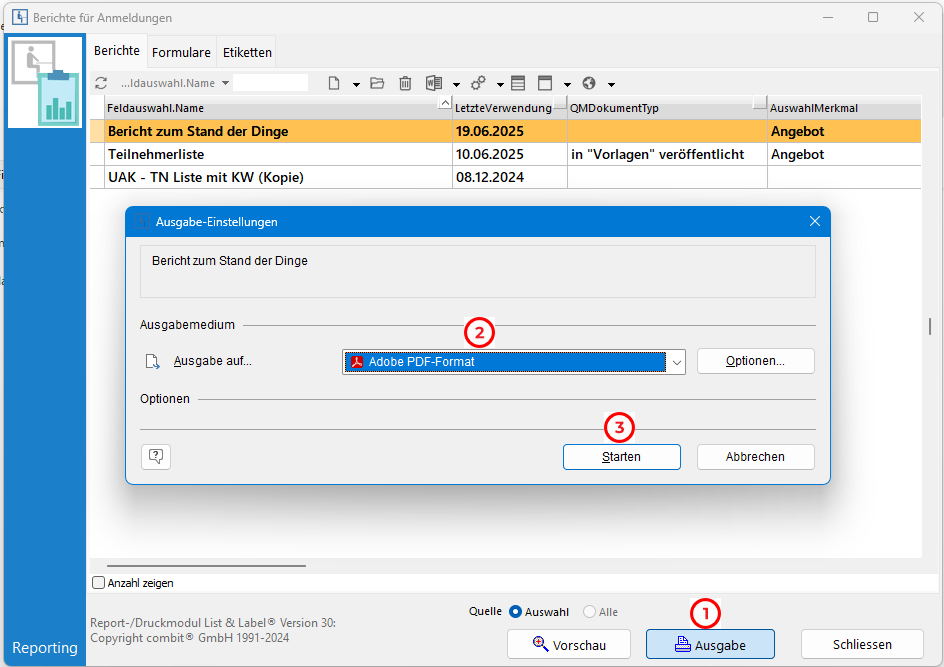Click the open folder icon
Viewport: 944px width, 667px height.
pyautogui.click(x=377, y=84)
